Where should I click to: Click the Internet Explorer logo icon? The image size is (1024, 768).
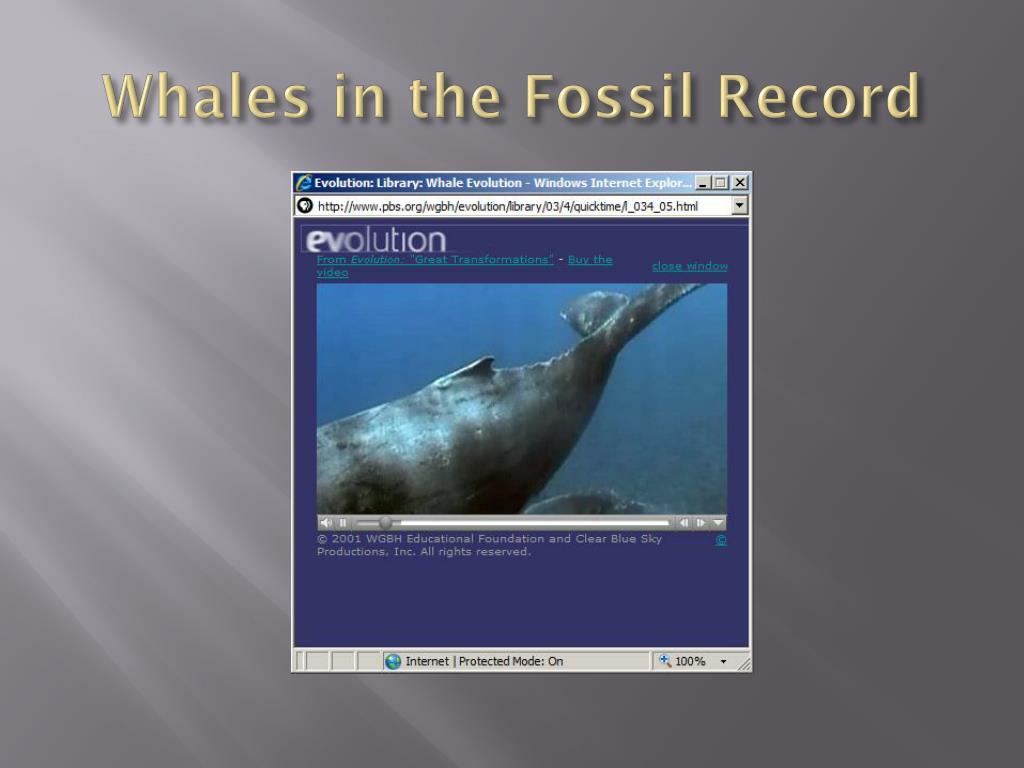pyautogui.click(x=304, y=183)
